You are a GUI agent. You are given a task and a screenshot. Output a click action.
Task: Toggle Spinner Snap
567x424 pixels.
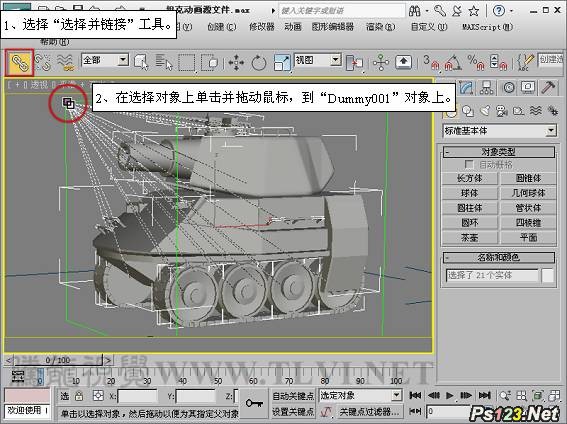point(498,63)
